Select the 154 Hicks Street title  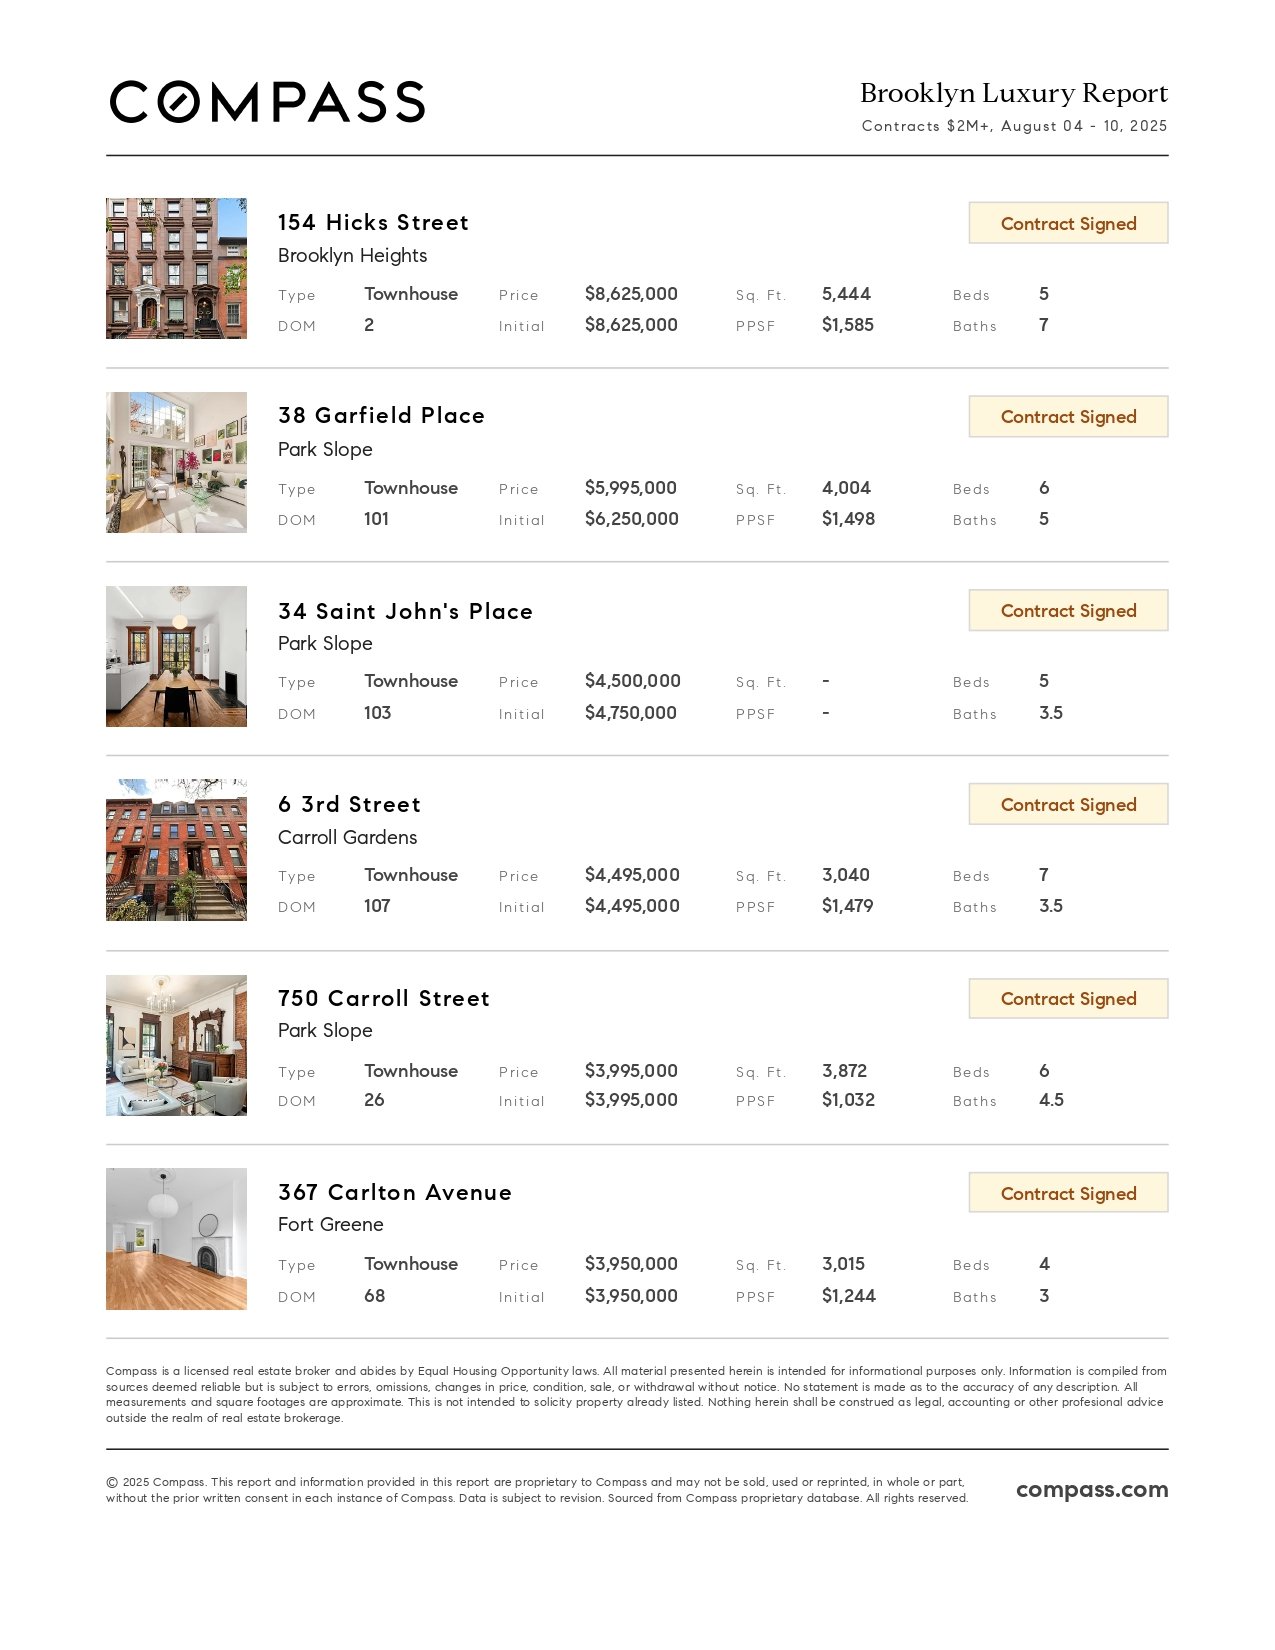373,222
